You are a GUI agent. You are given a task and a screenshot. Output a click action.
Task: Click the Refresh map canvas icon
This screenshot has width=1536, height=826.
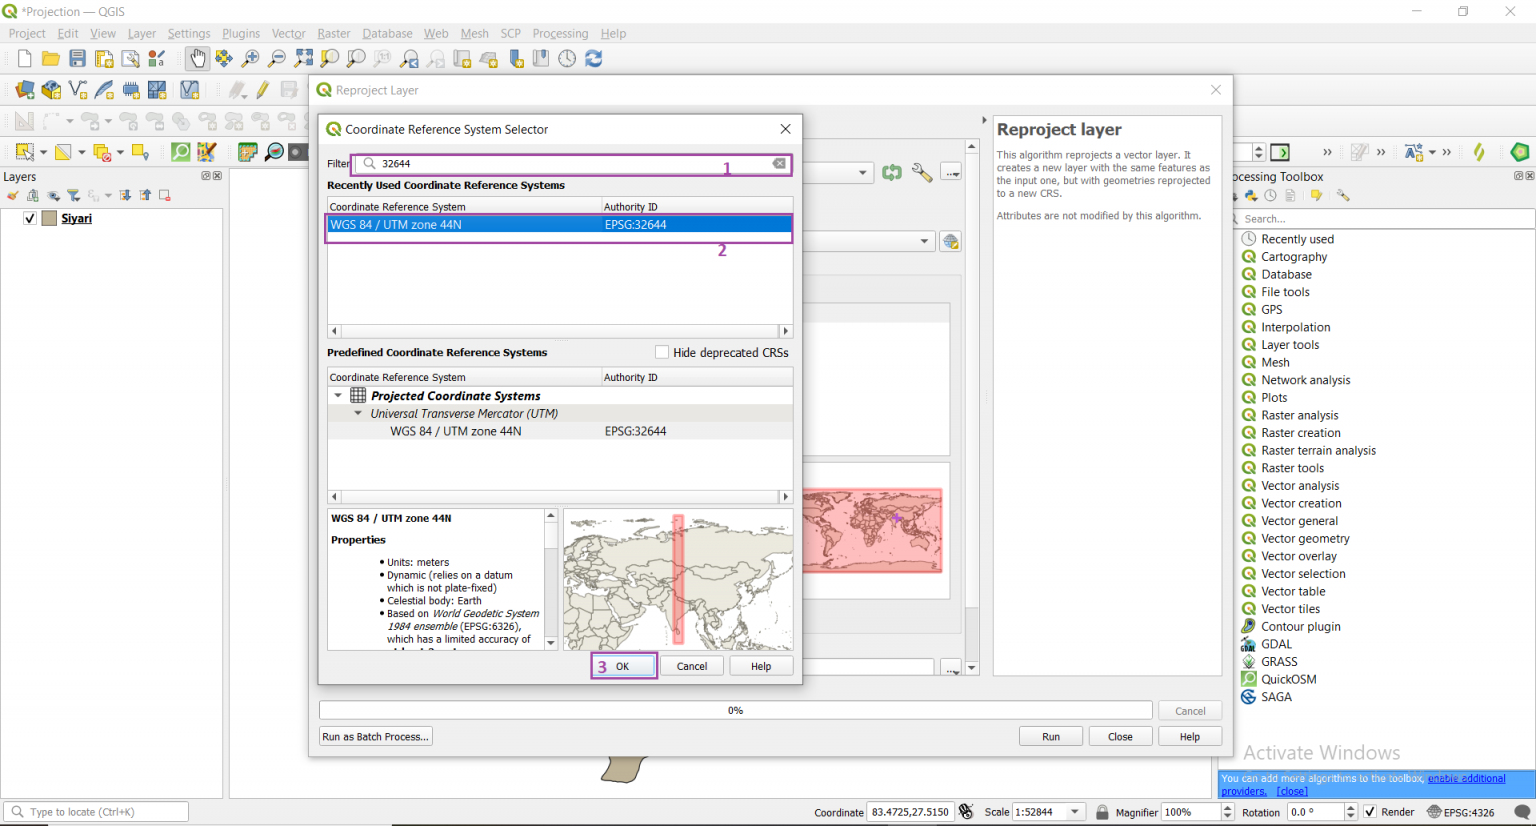coord(593,58)
